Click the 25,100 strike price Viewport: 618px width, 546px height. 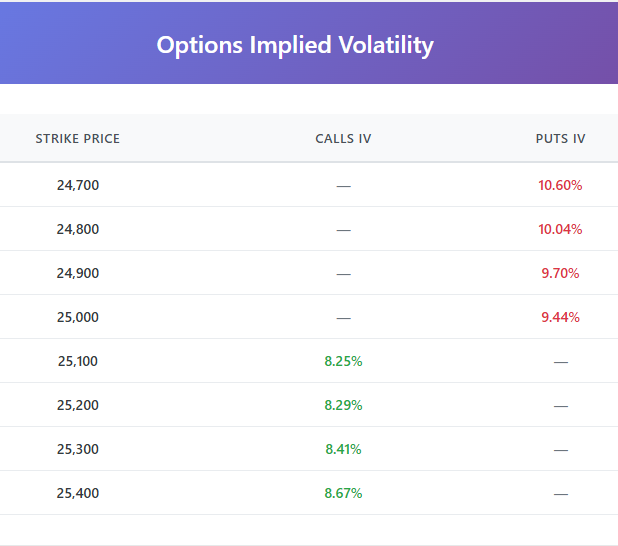pyautogui.click(x=77, y=361)
